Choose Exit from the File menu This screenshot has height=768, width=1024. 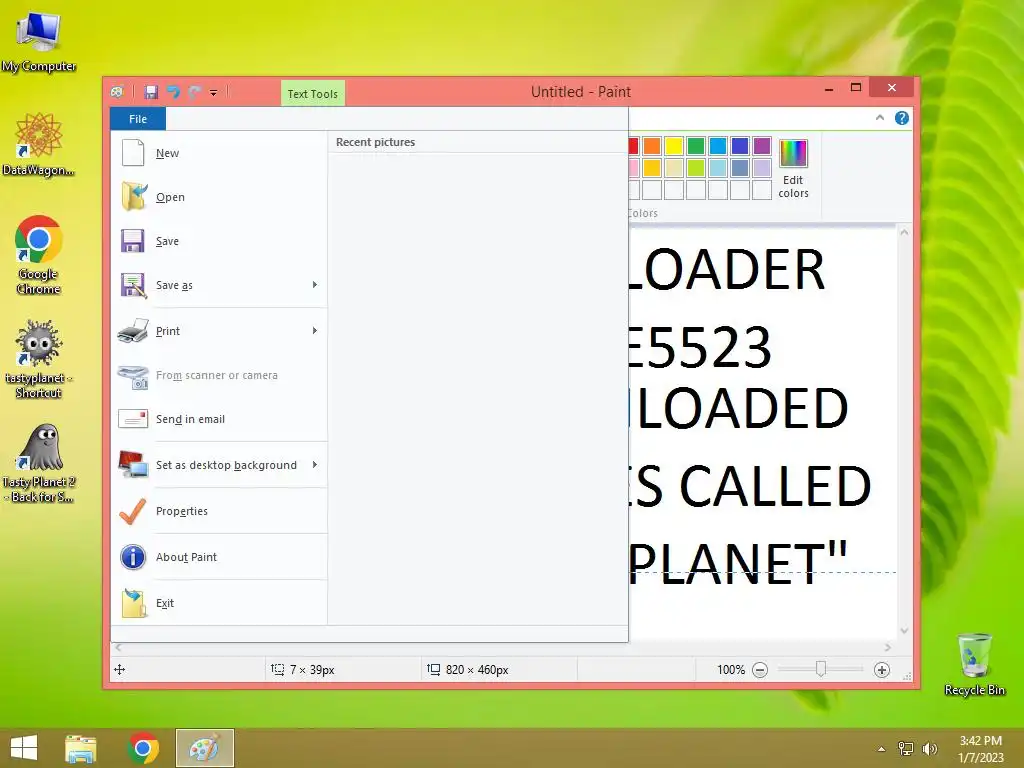[x=219, y=603]
